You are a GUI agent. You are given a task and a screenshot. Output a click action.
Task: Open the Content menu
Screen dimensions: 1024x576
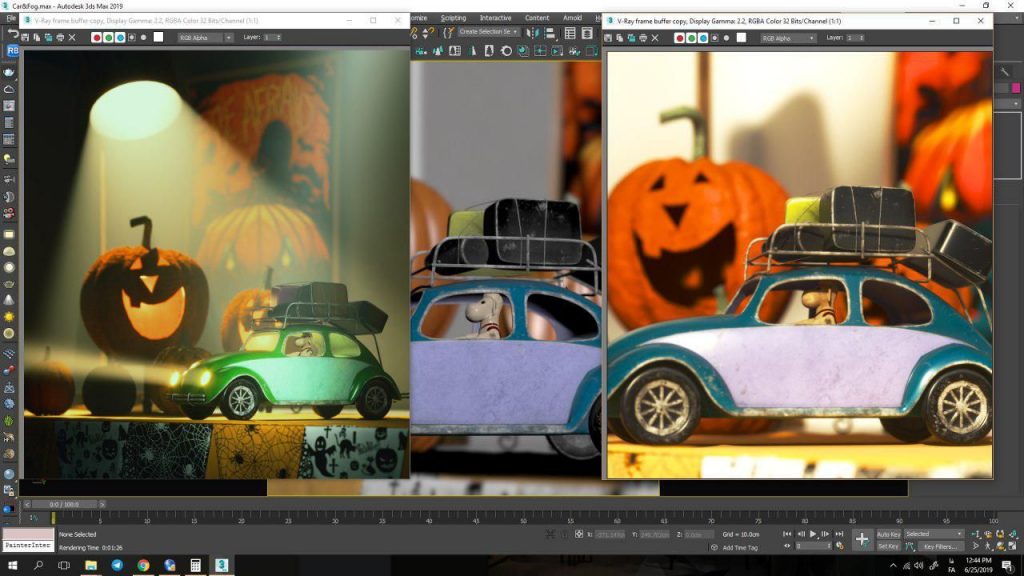pos(537,18)
